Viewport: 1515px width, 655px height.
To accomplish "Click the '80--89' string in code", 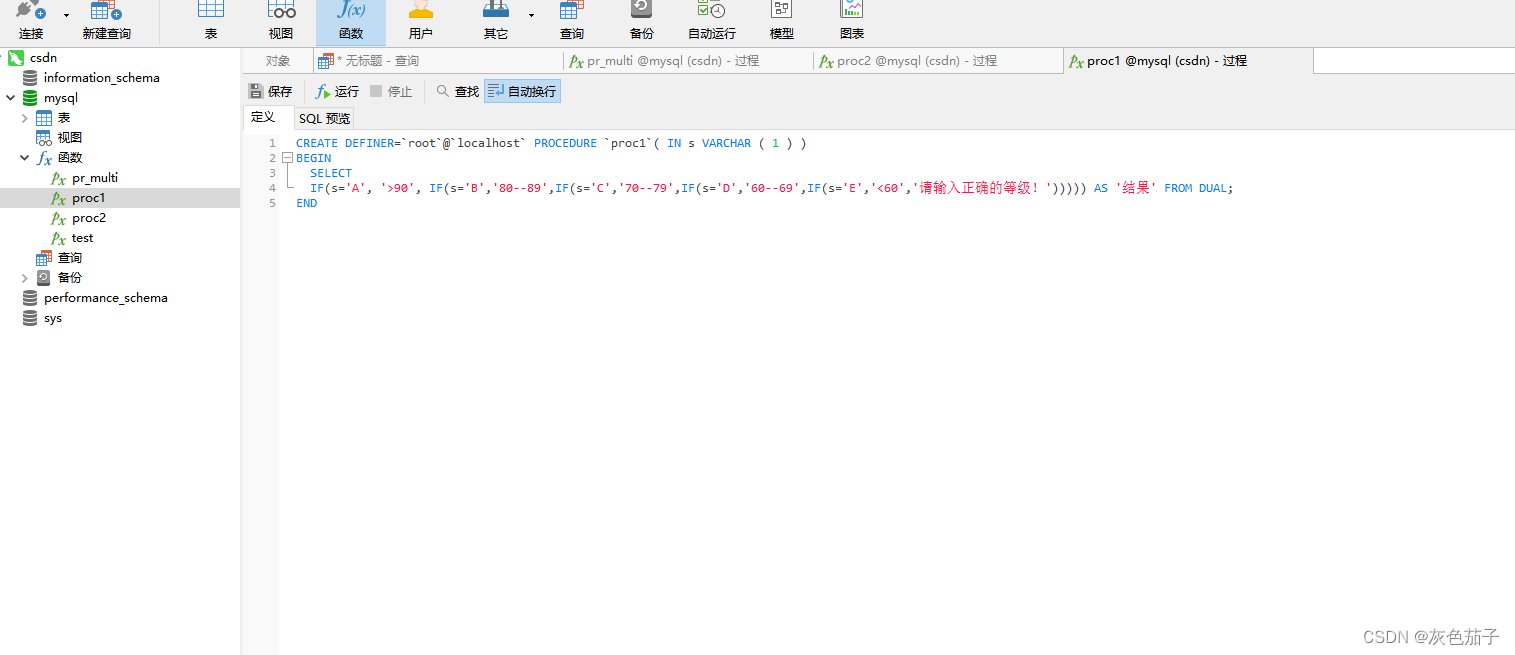I will click(x=521, y=188).
